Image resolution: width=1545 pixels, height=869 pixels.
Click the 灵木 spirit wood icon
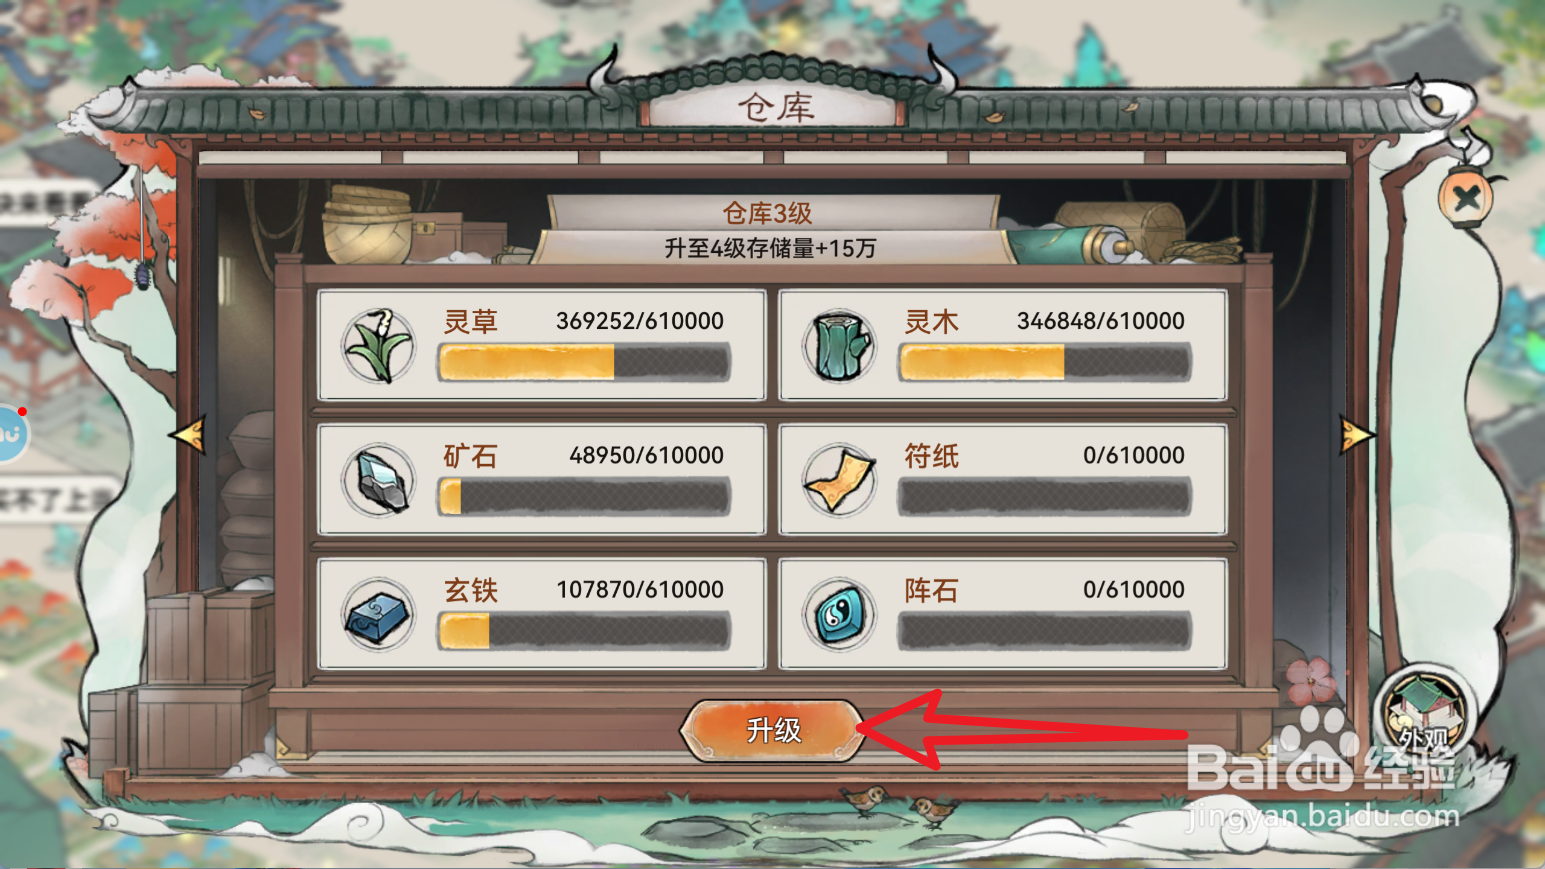click(x=840, y=346)
